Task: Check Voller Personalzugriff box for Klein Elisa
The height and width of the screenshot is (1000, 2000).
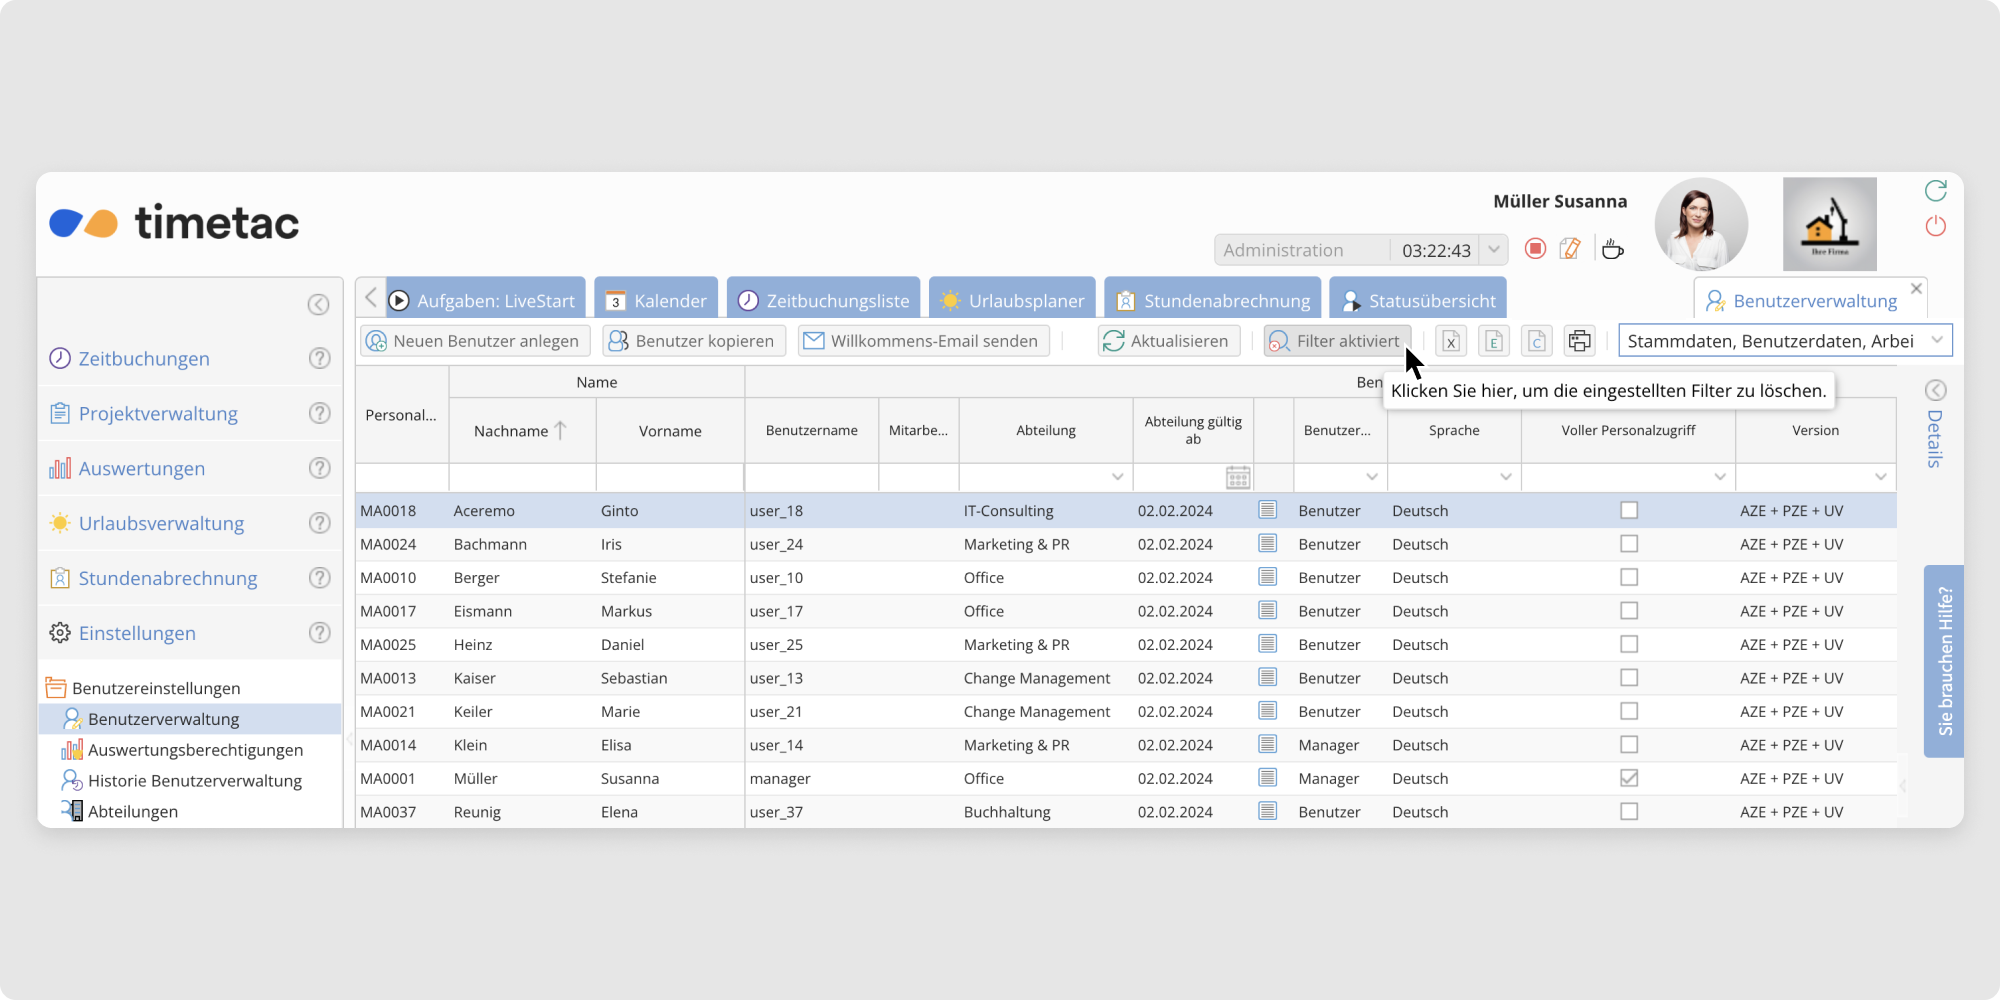Action: pos(1629,745)
